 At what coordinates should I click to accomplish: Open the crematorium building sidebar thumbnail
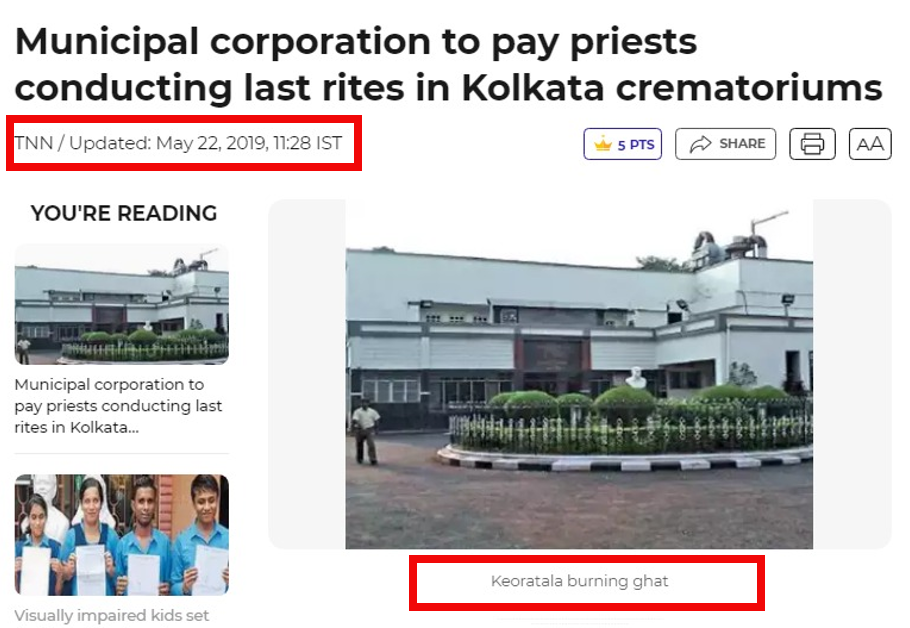point(122,304)
